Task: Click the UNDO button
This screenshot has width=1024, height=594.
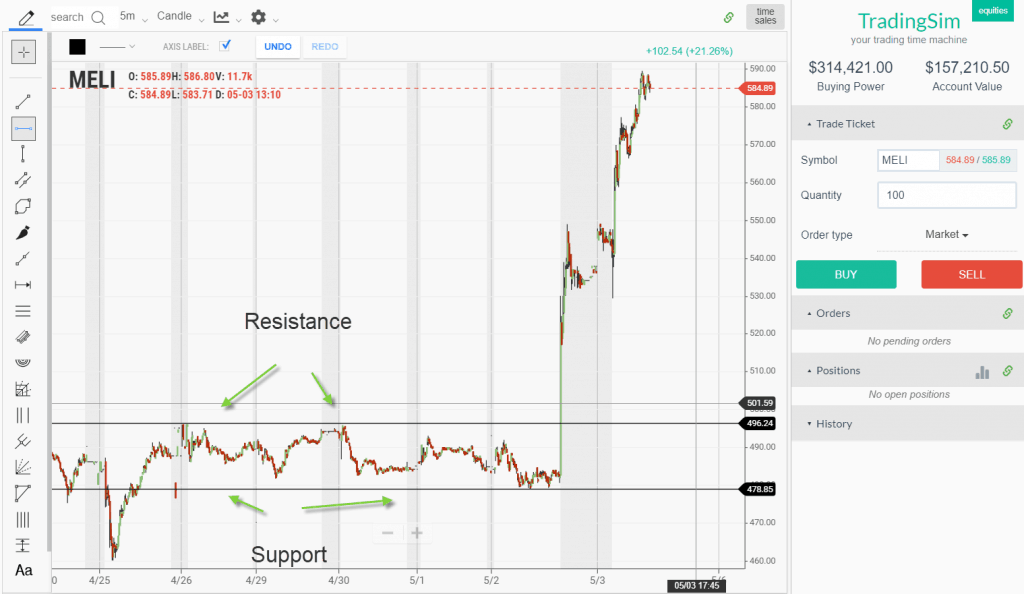Action: (x=277, y=46)
